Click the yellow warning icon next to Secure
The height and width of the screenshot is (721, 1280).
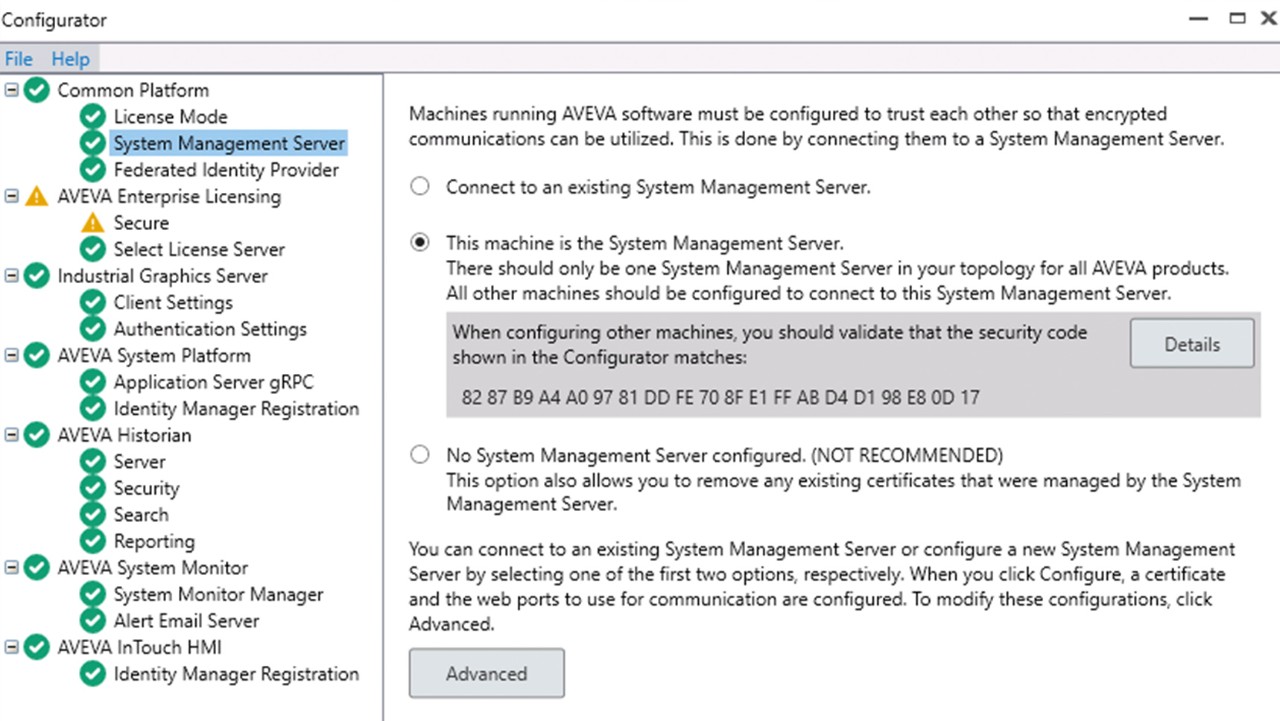93,223
